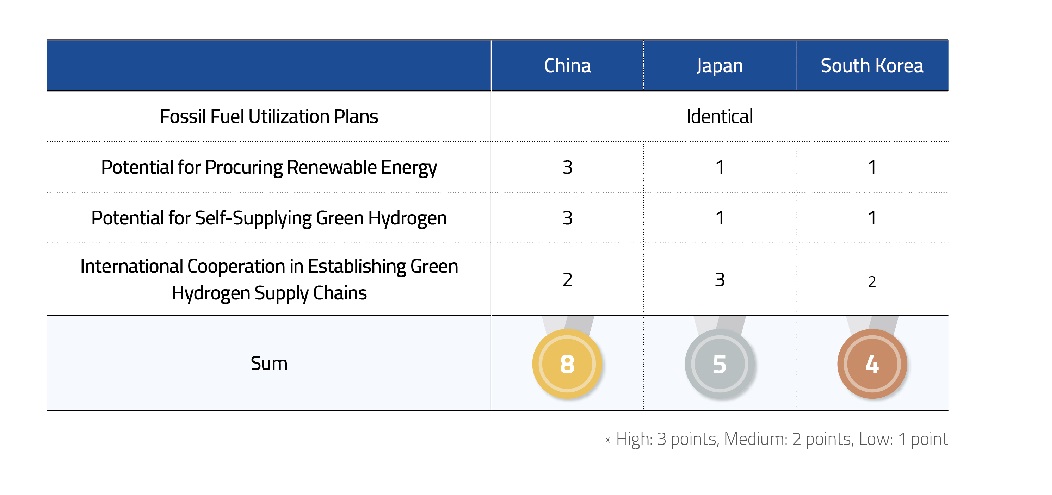The width and height of the screenshot is (1052, 495).
Task: Click the Fossil Fuel Utilization Plans row label
Action: [269, 116]
